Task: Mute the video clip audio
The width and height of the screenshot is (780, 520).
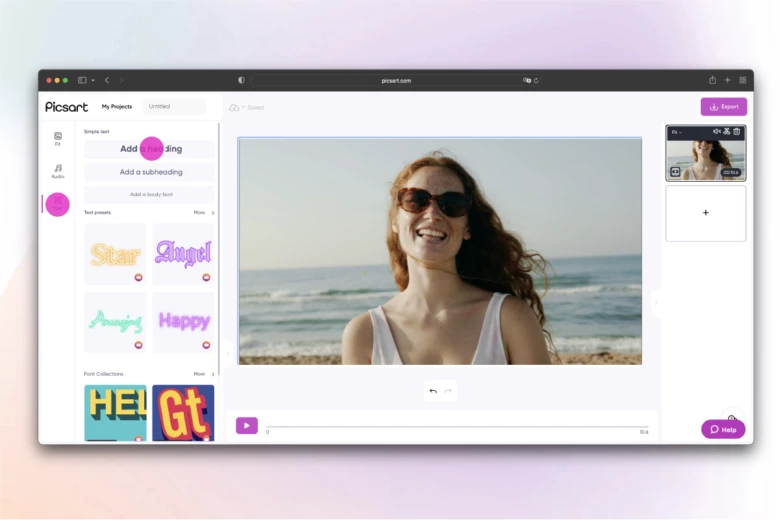Action: tap(716, 132)
